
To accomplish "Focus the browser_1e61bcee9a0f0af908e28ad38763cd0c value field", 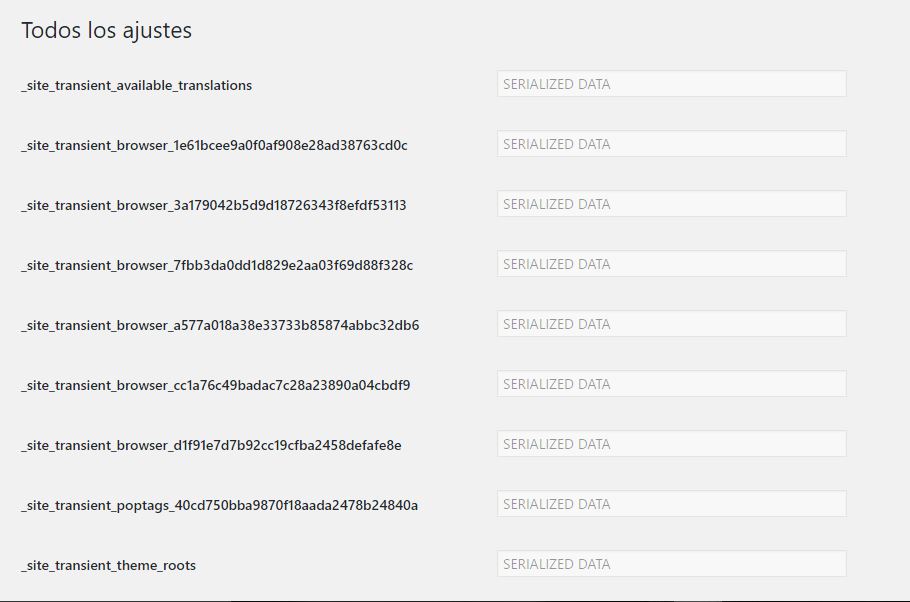I will point(671,144).
